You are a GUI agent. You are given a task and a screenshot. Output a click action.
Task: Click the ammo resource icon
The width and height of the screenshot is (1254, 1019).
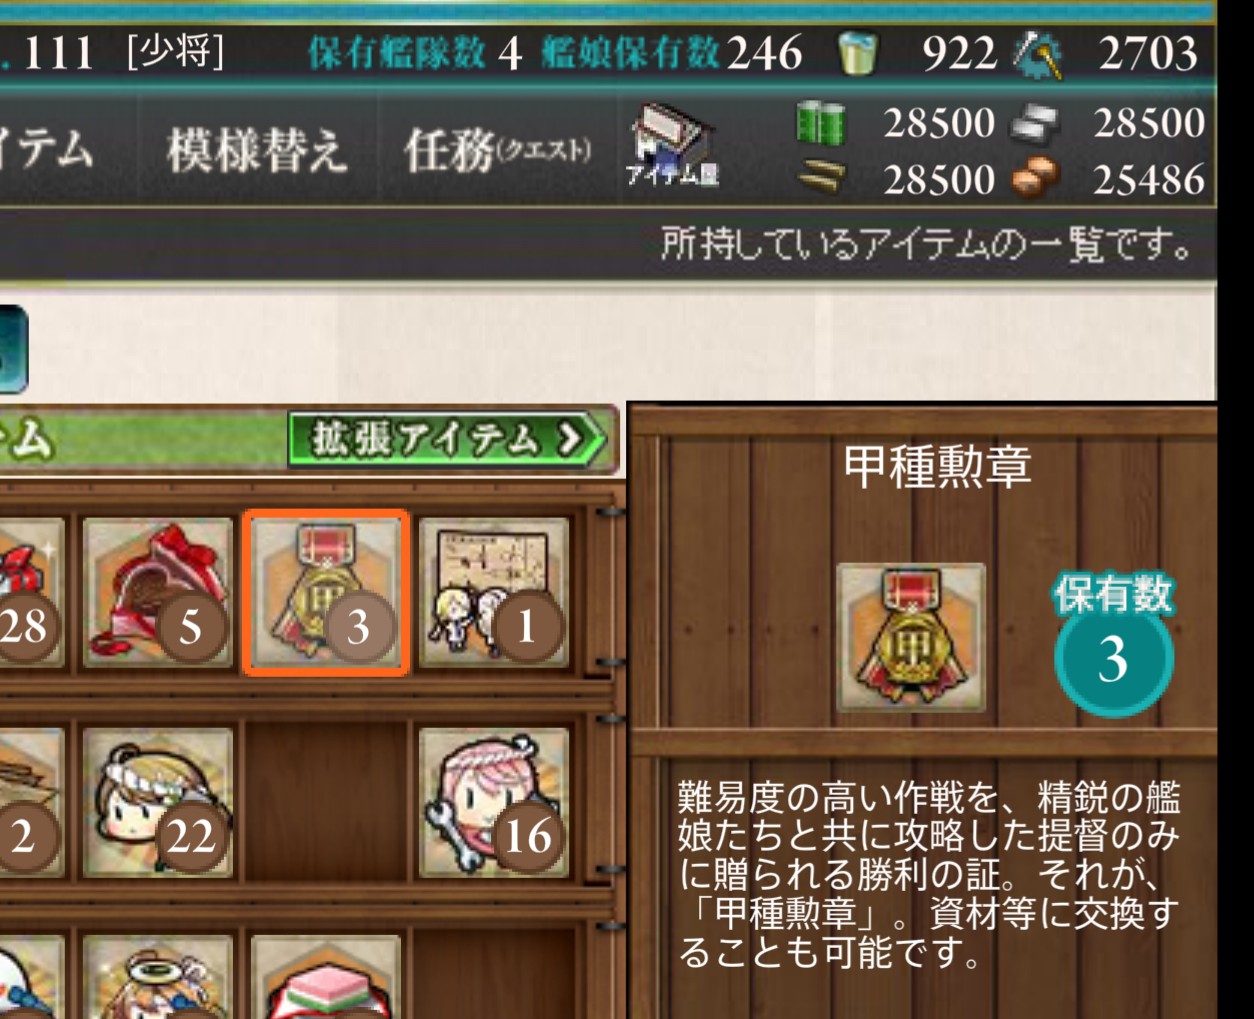[x=821, y=178]
